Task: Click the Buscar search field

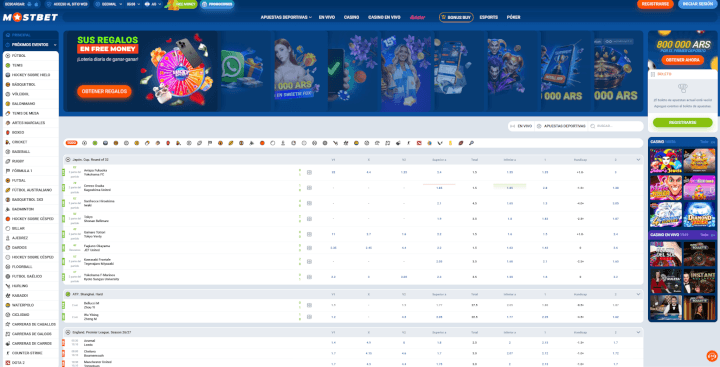Action: click(616, 126)
